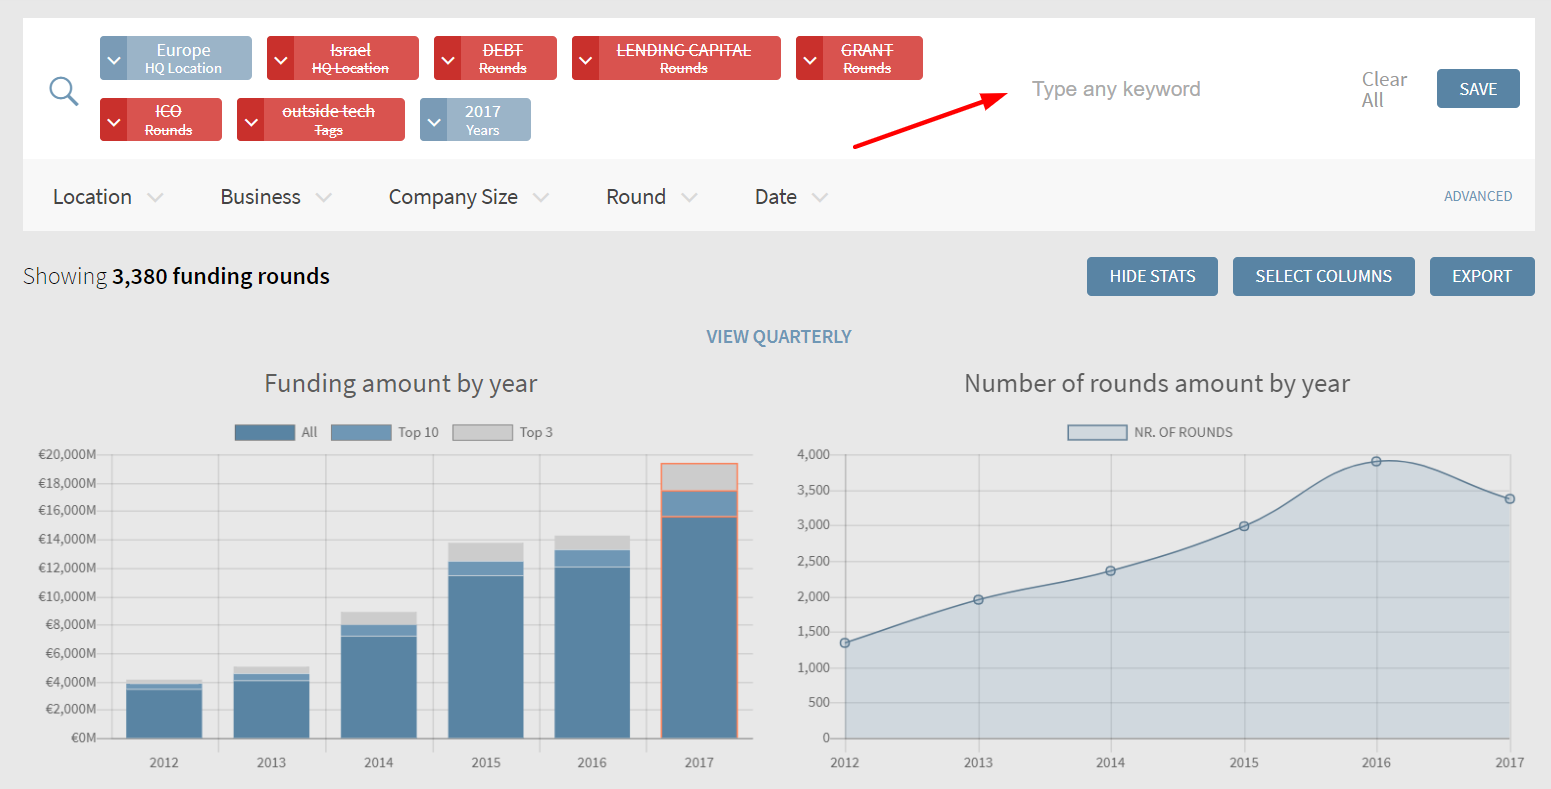Expand the Round filter dropdown
This screenshot has width=1551, height=789.
(651, 197)
